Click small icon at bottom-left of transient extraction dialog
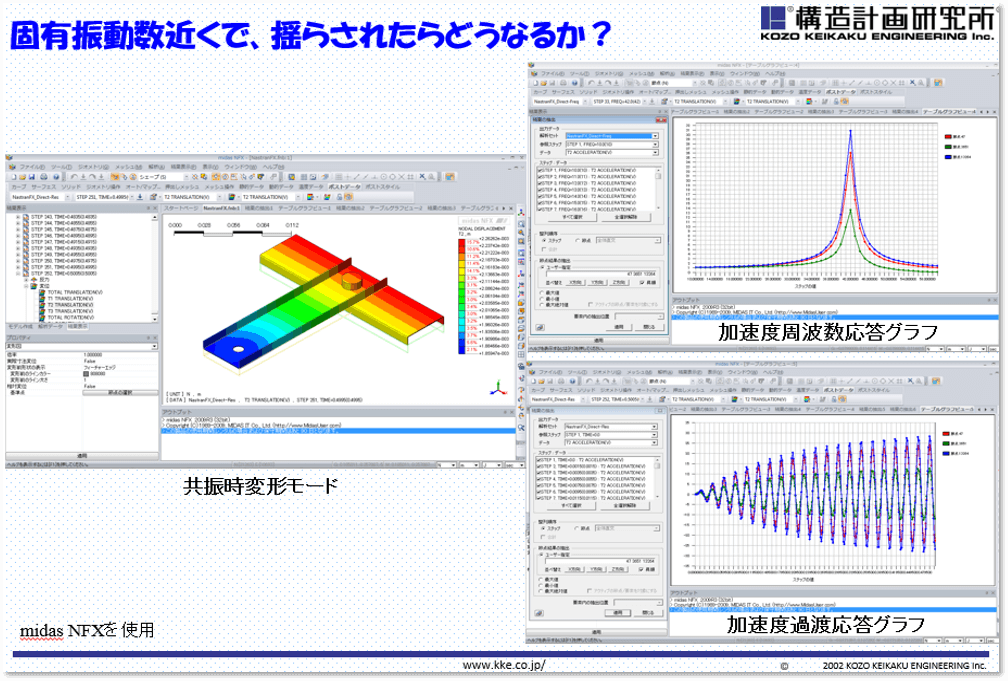The height and width of the screenshot is (681, 1008). 539,613
